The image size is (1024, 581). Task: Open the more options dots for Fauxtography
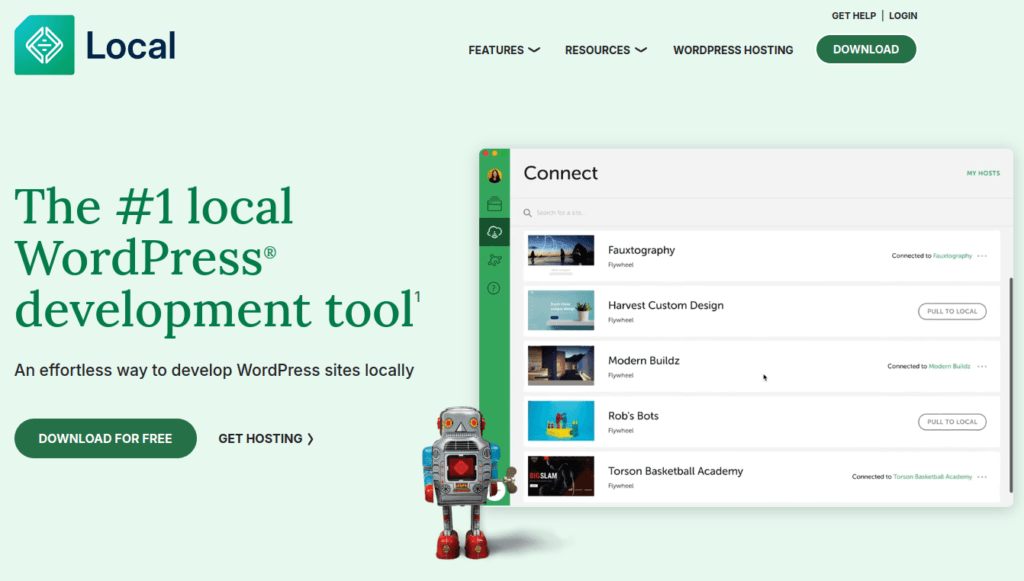click(982, 256)
